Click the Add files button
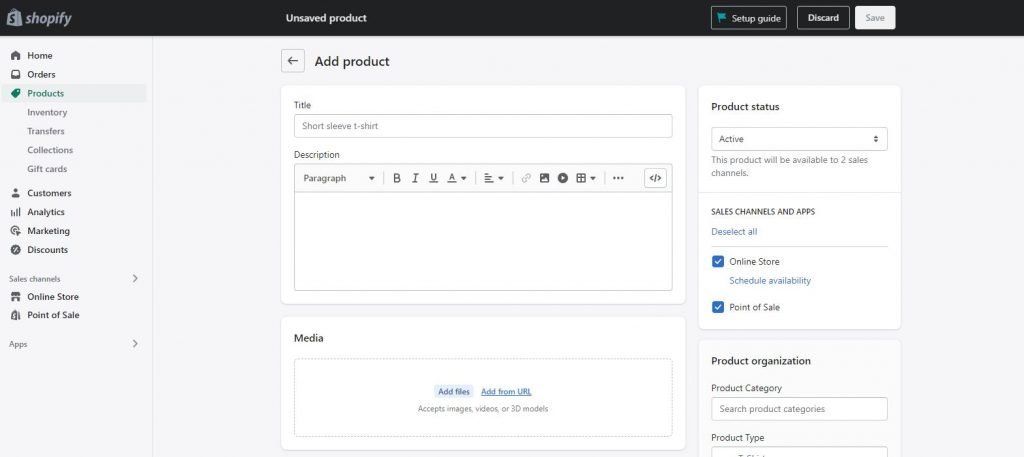The height and width of the screenshot is (457, 1024). coord(454,392)
